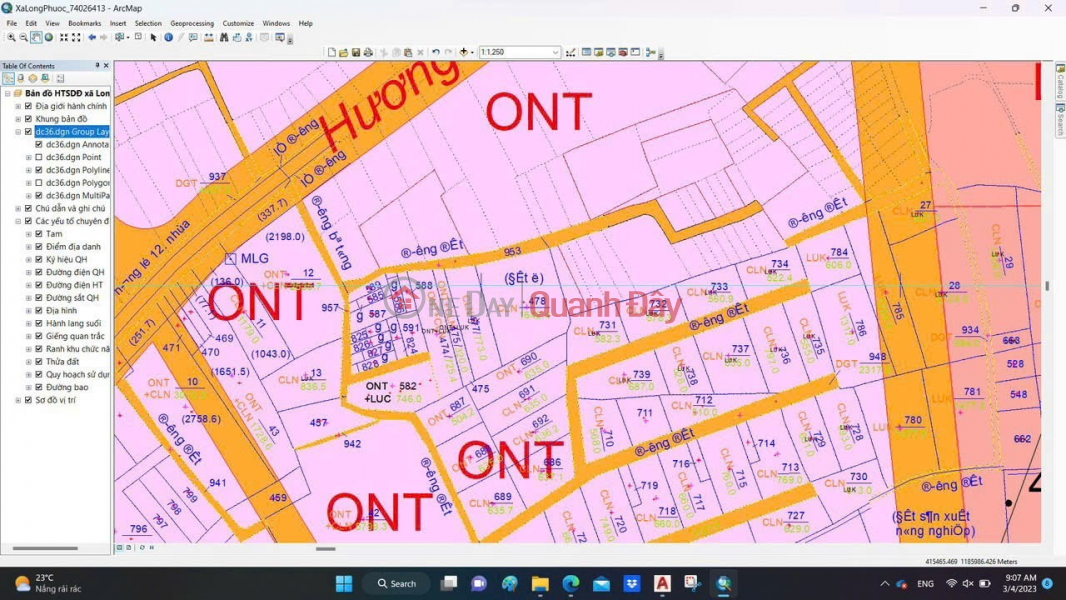Image resolution: width=1066 pixels, height=600 pixels.
Task: Click the Add Data button icon
Action: 464,52
